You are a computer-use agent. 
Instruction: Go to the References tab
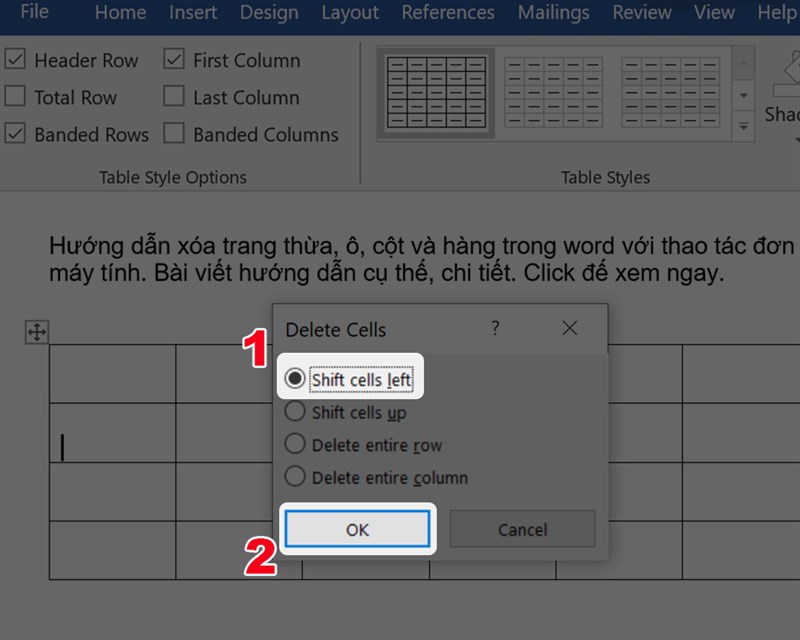coord(448,12)
